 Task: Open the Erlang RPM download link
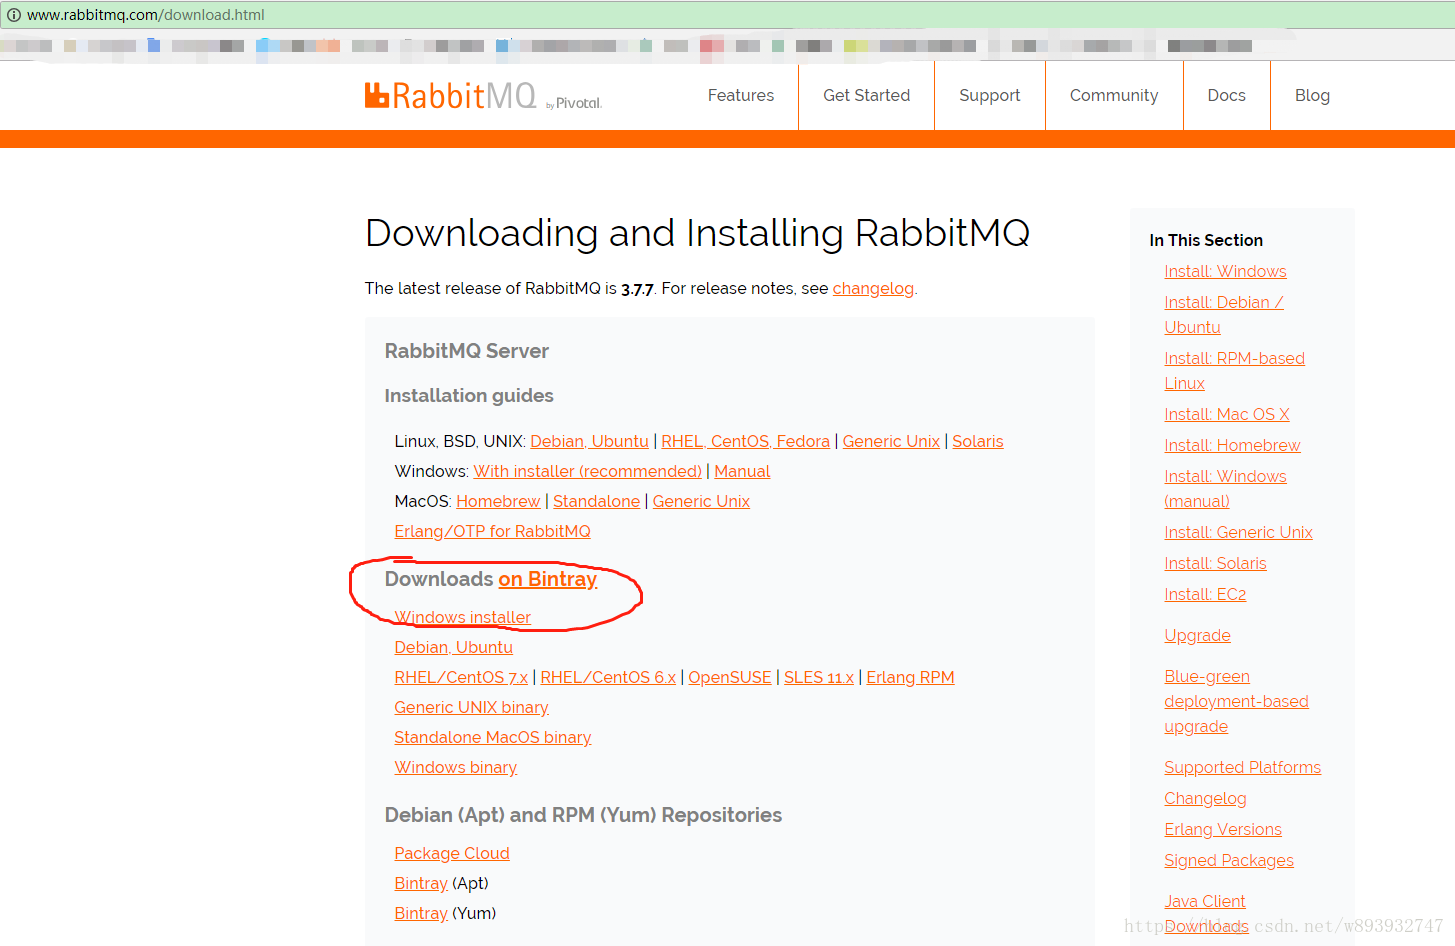coord(910,677)
